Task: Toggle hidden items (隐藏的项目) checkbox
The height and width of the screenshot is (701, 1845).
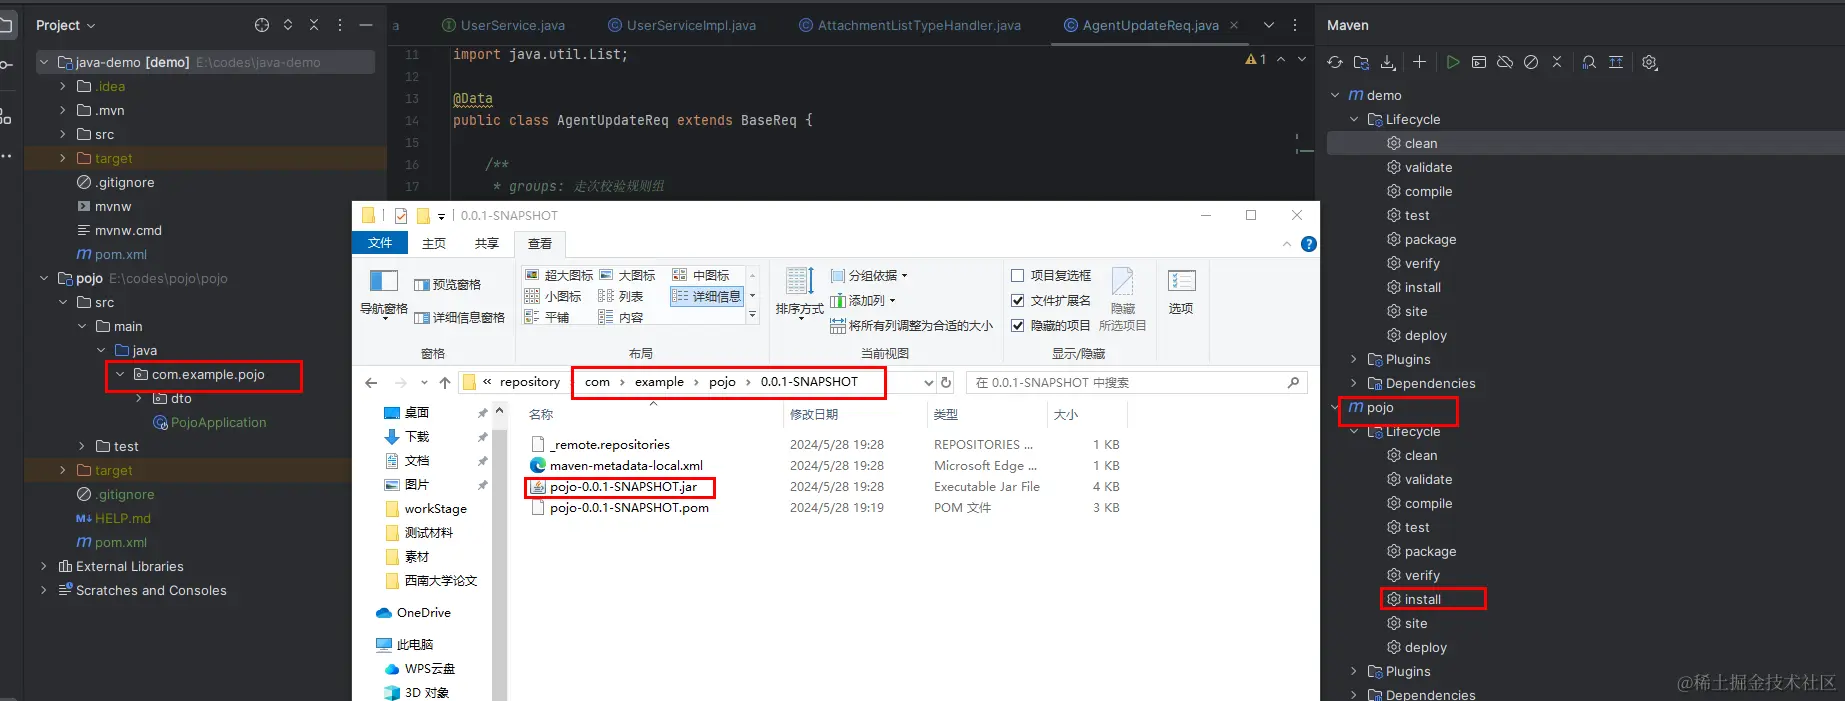Action: [x=1051, y=325]
